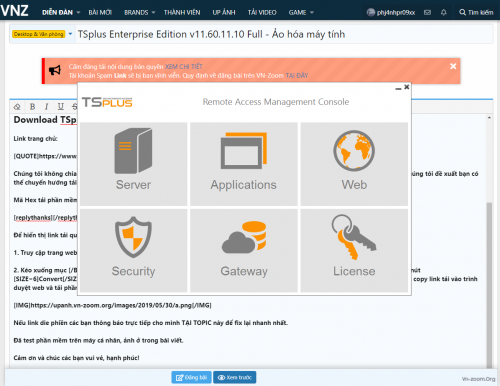Screen dimensions: 500x386
Task: Click the 'Download TSp' heading text
Action: click(45, 120)
